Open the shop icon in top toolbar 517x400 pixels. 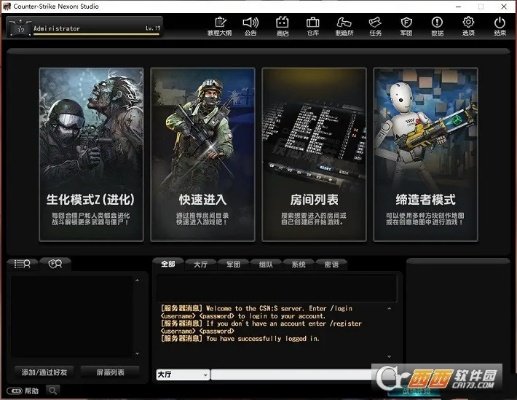click(x=282, y=26)
